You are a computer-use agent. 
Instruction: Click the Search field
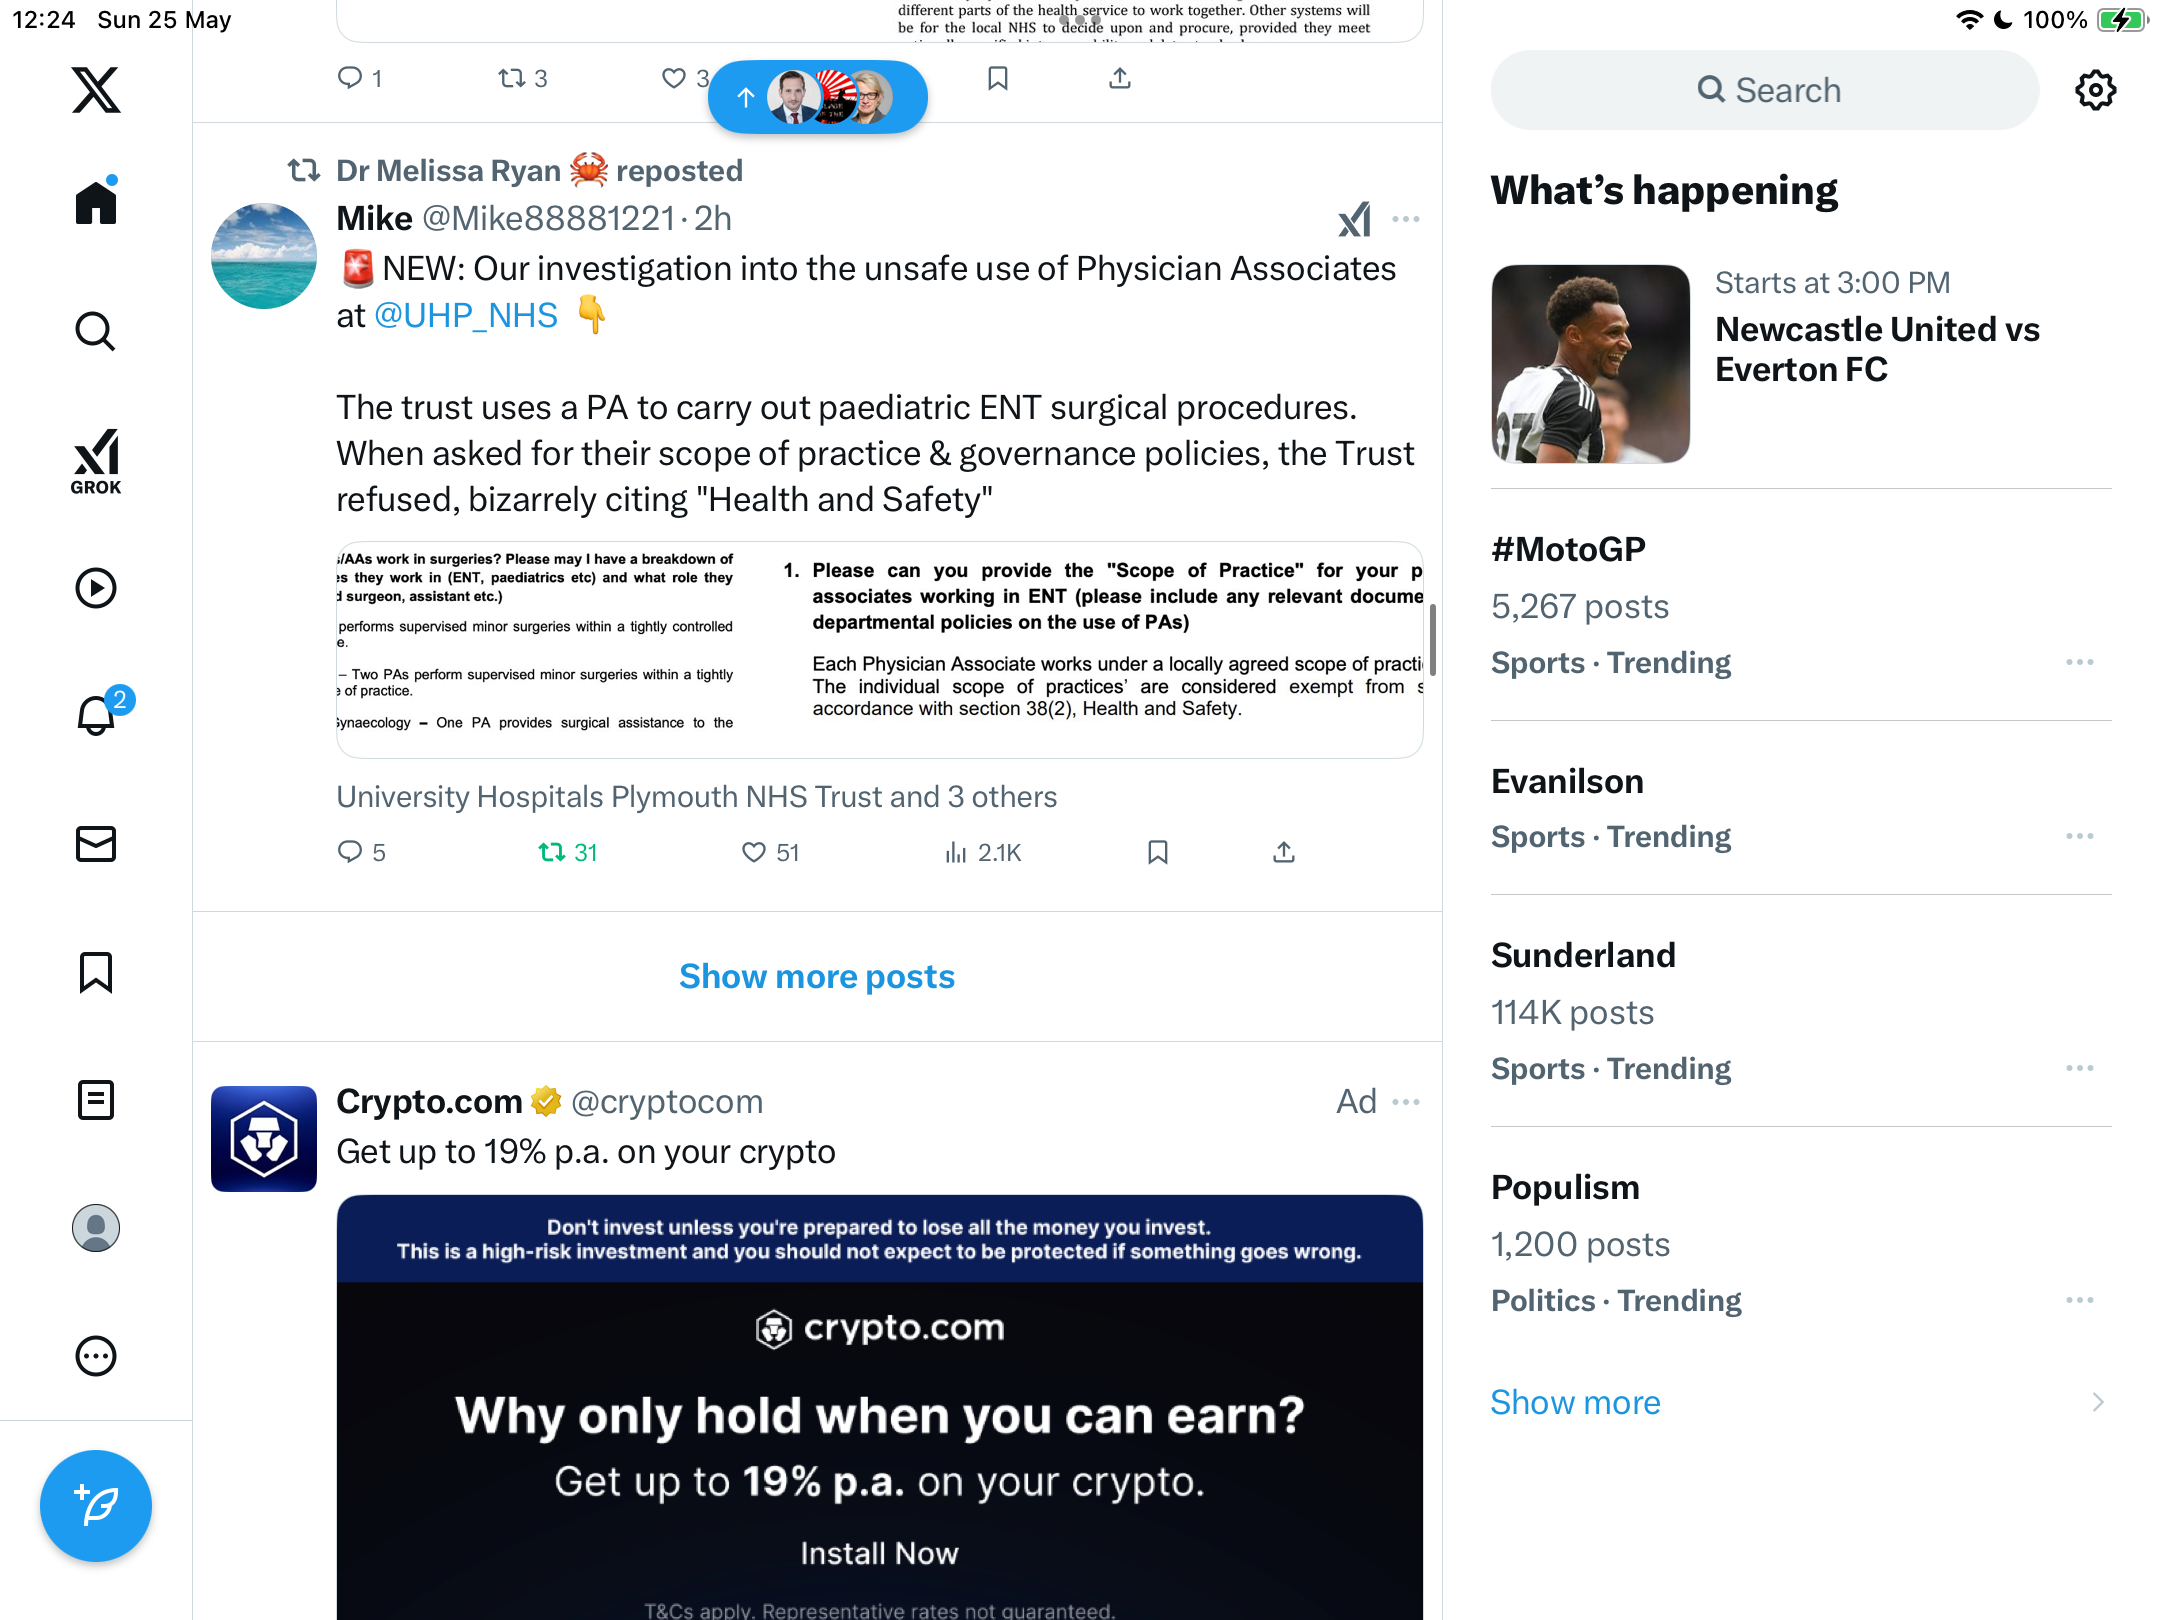1765,90
